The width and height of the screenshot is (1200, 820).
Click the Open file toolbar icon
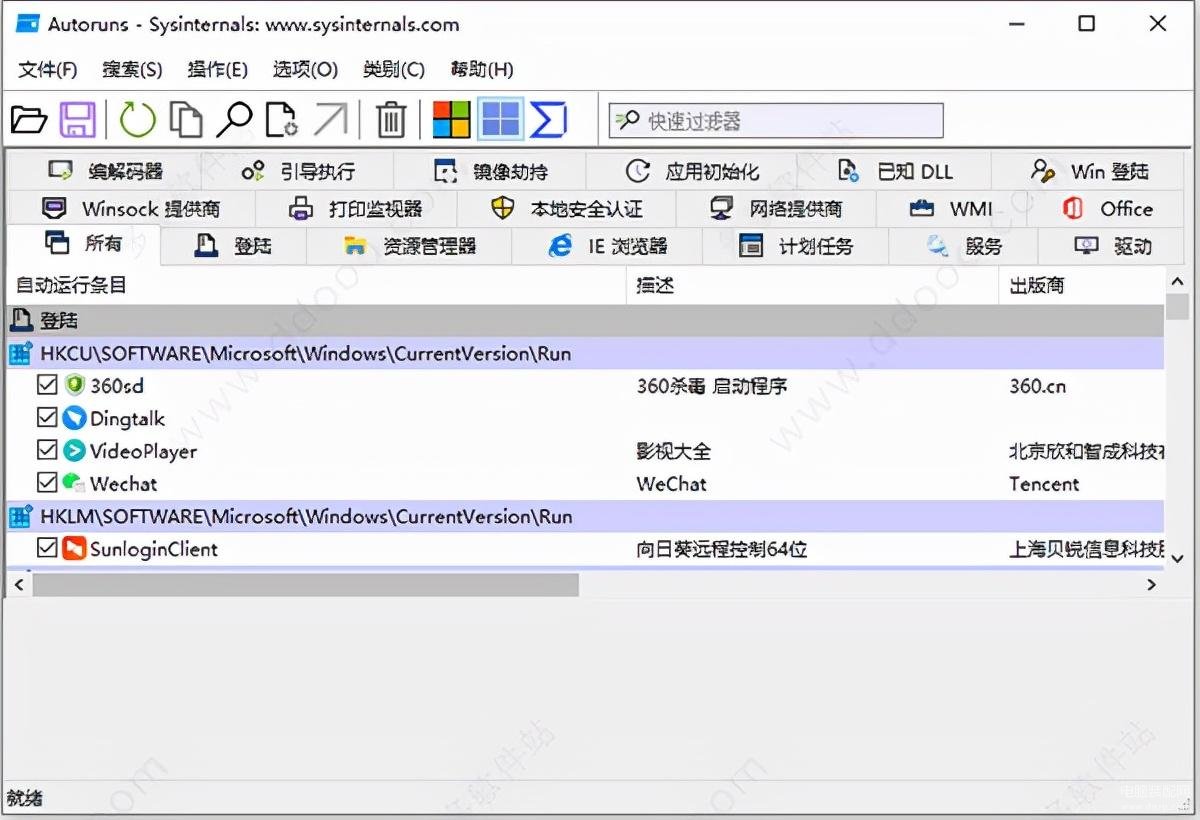click(x=28, y=120)
